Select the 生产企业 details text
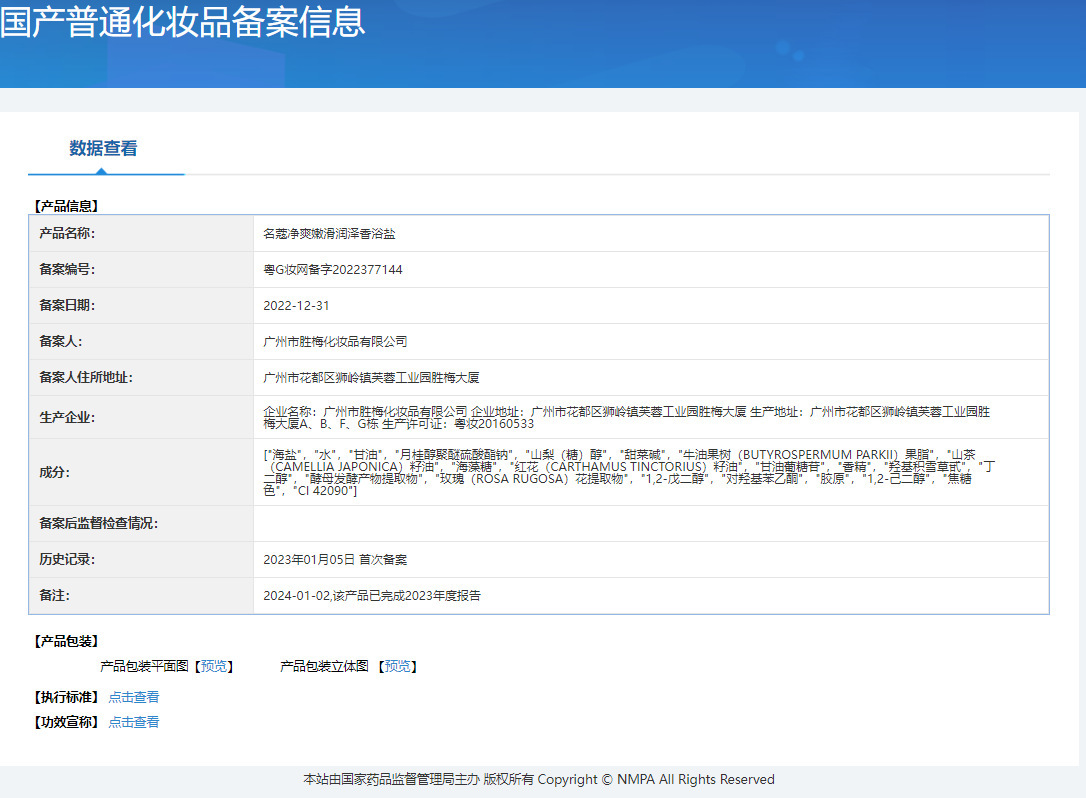1086x798 pixels. 627,417
